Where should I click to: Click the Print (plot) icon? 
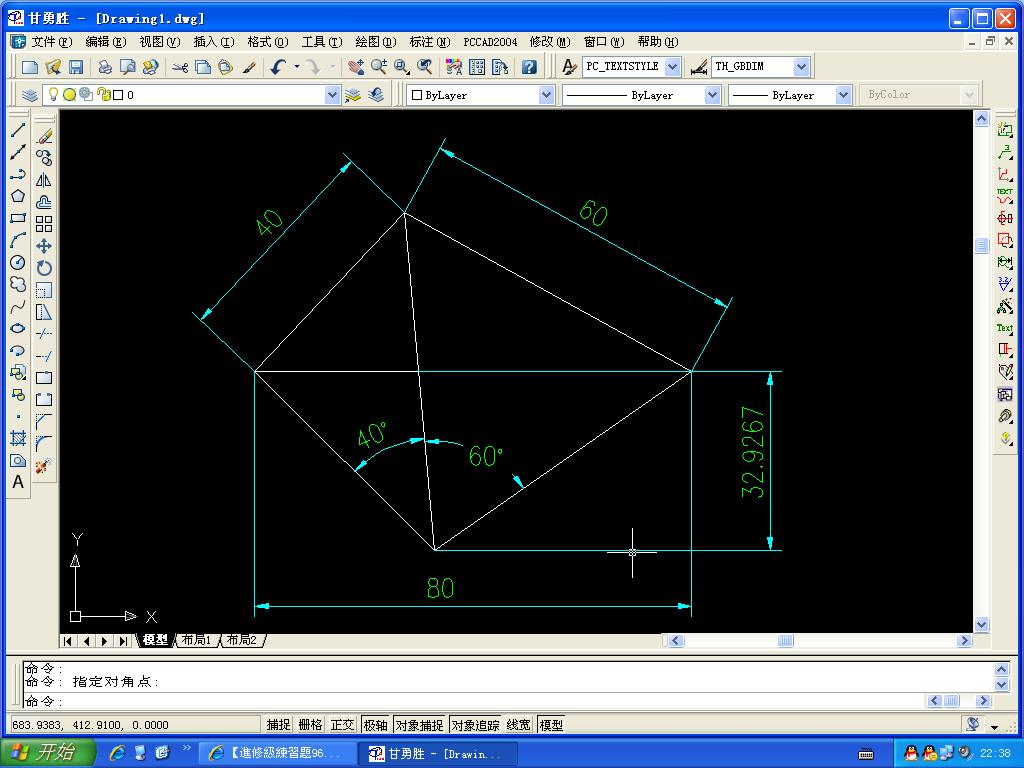pyautogui.click(x=104, y=67)
